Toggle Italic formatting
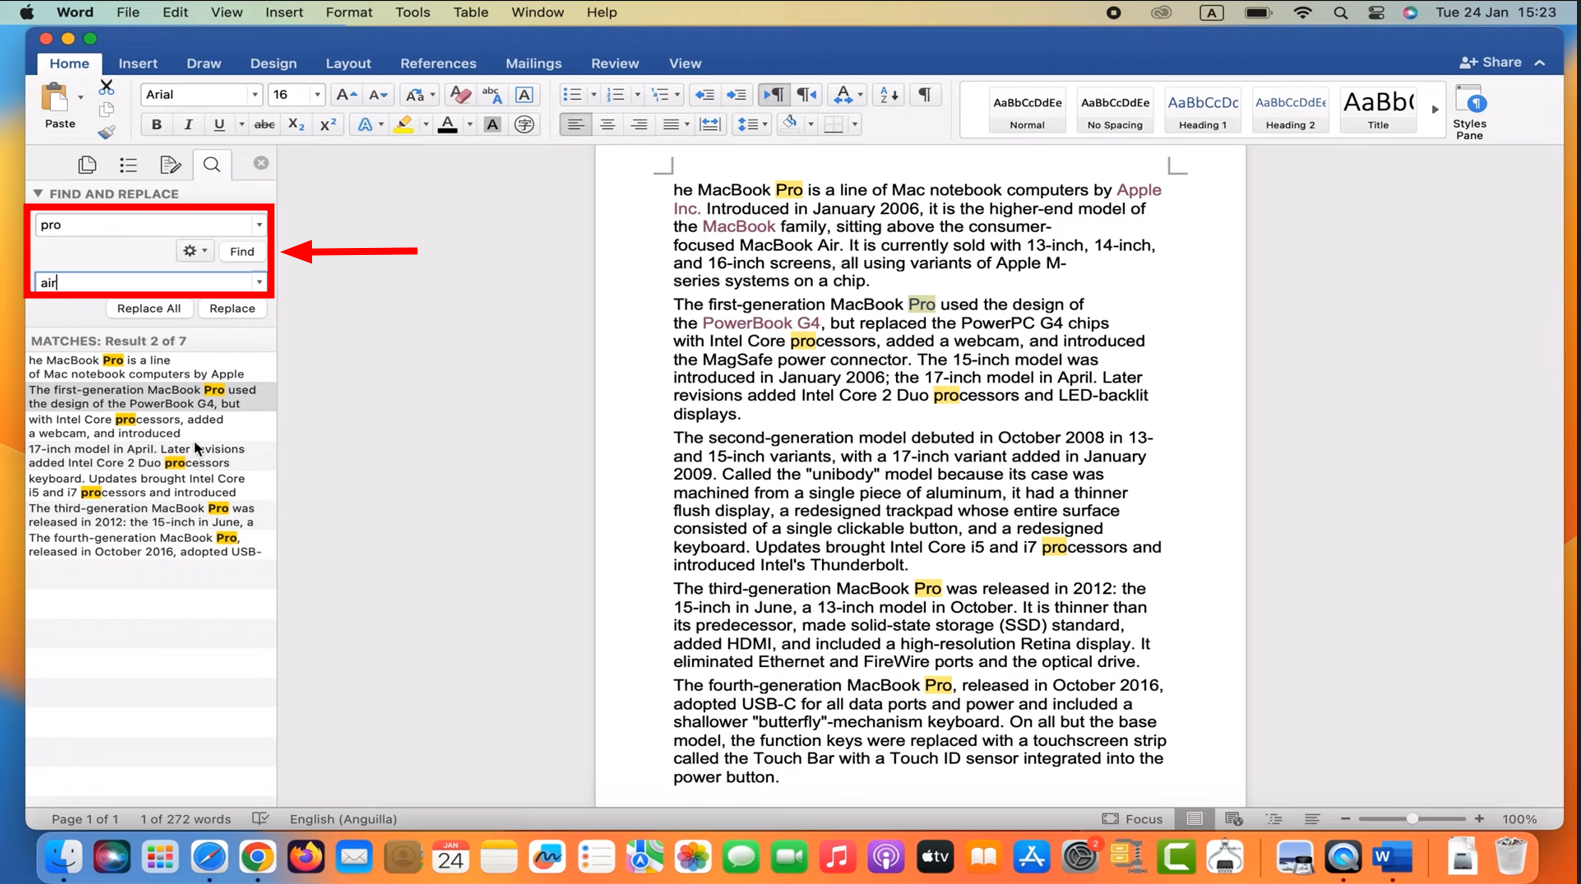This screenshot has height=884, width=1581. (187, 124)
